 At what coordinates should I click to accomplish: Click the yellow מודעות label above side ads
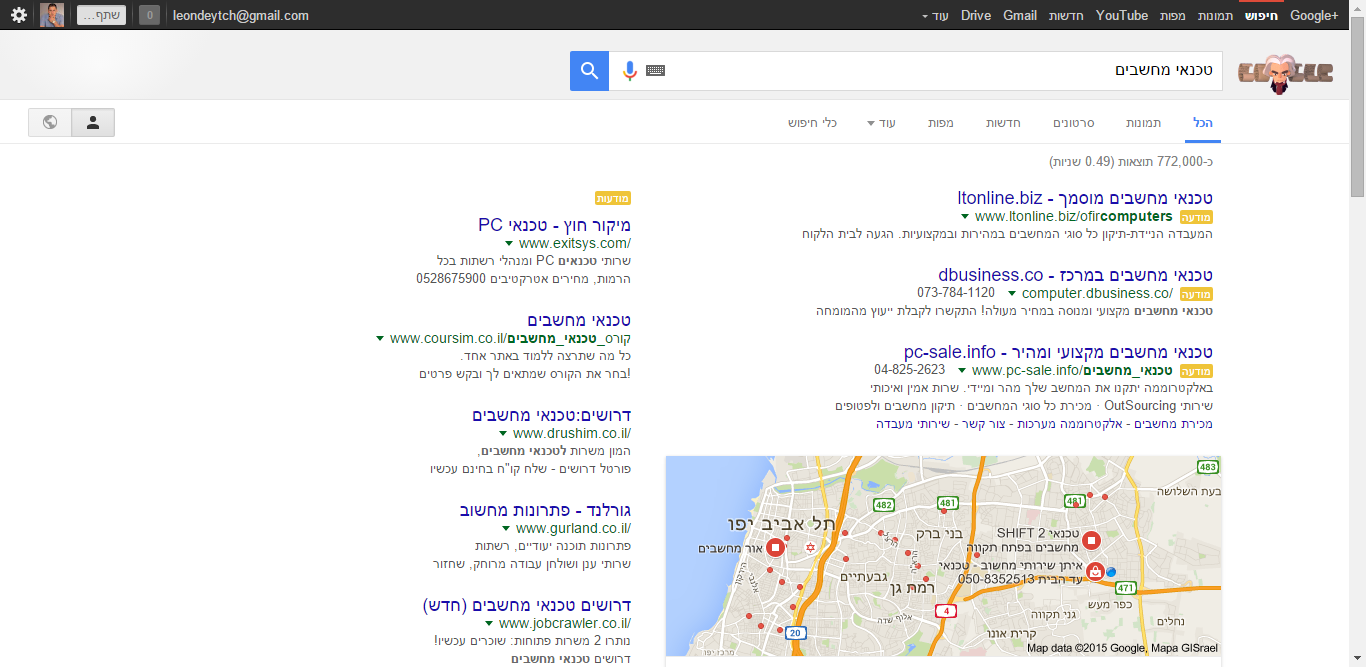pyautogui.click(x=613, y=198)
